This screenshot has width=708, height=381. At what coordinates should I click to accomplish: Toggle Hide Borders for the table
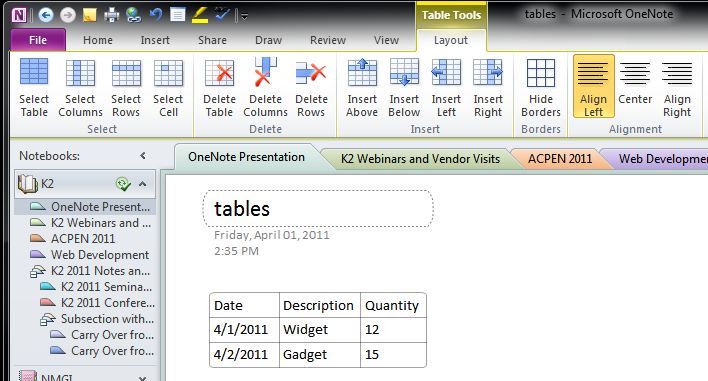click(x=541, y=88)
